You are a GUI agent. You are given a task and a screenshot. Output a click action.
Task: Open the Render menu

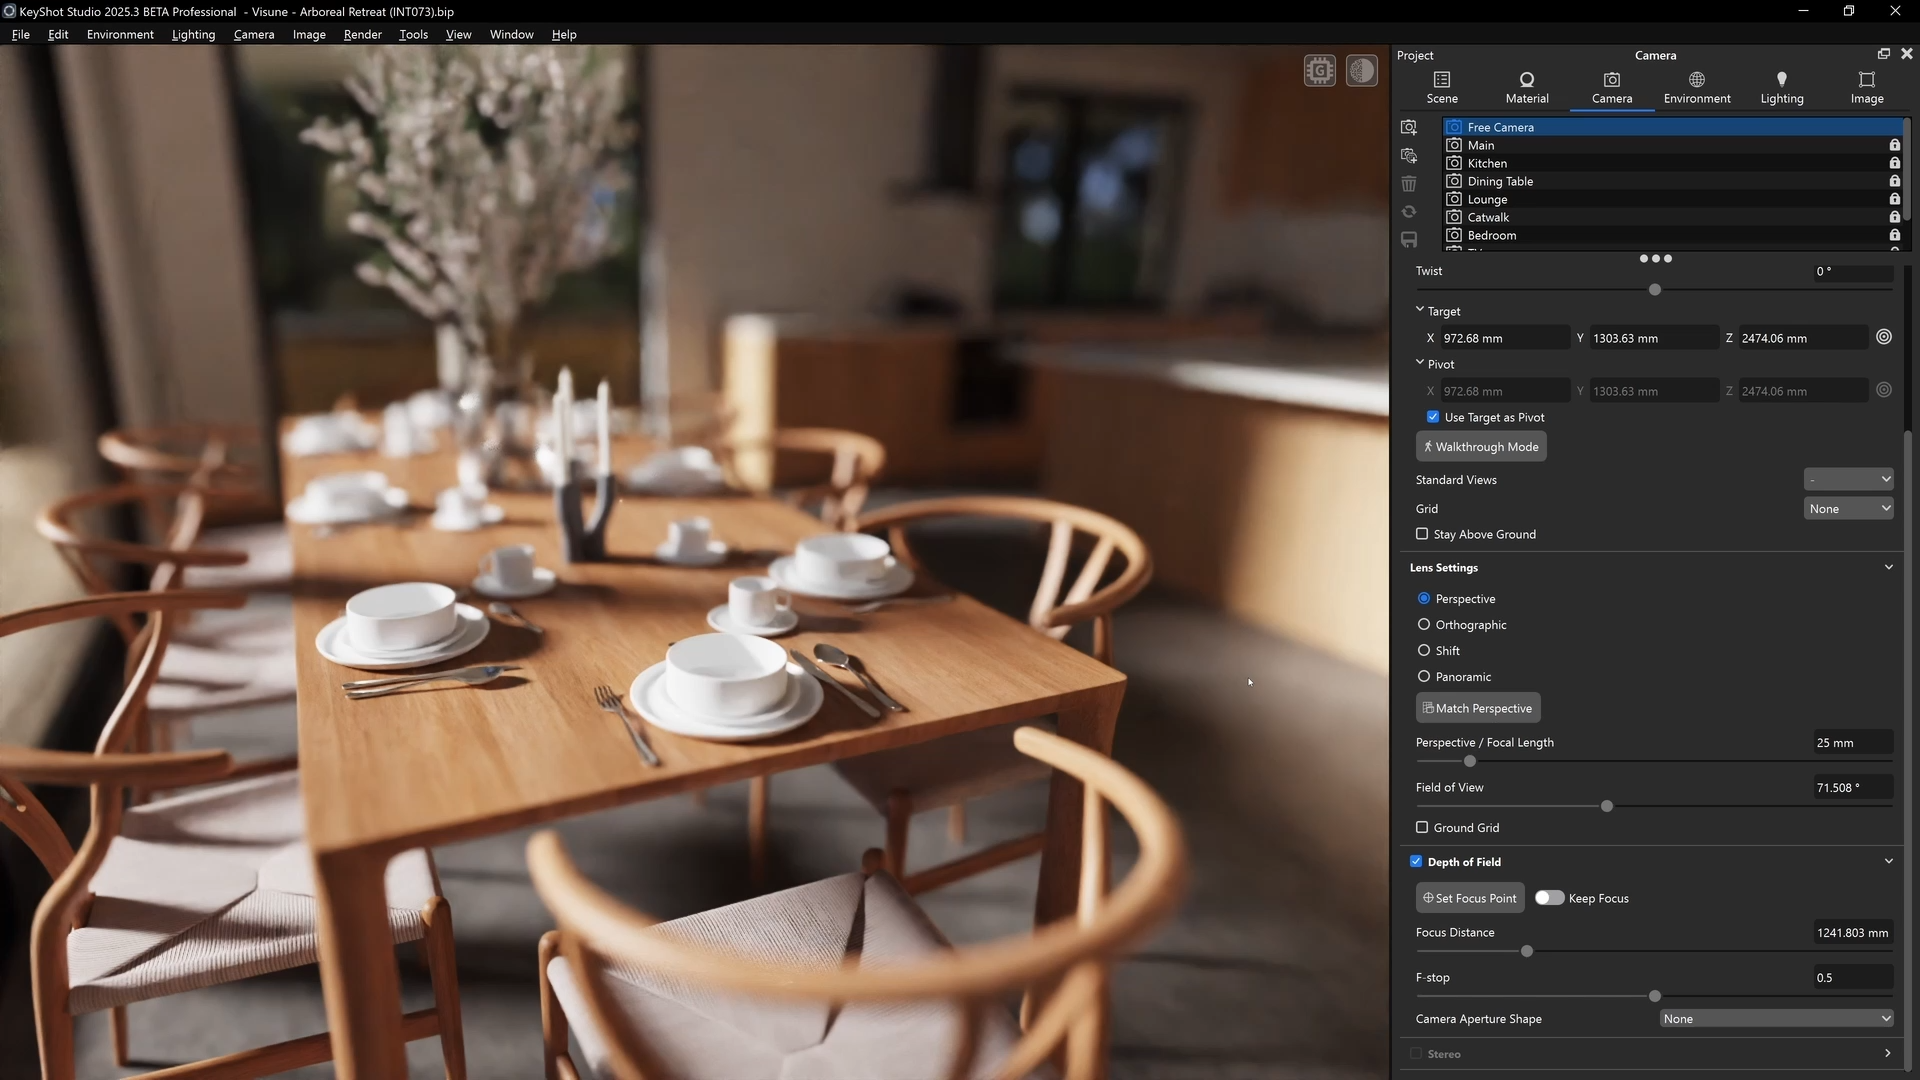point(362,34)
